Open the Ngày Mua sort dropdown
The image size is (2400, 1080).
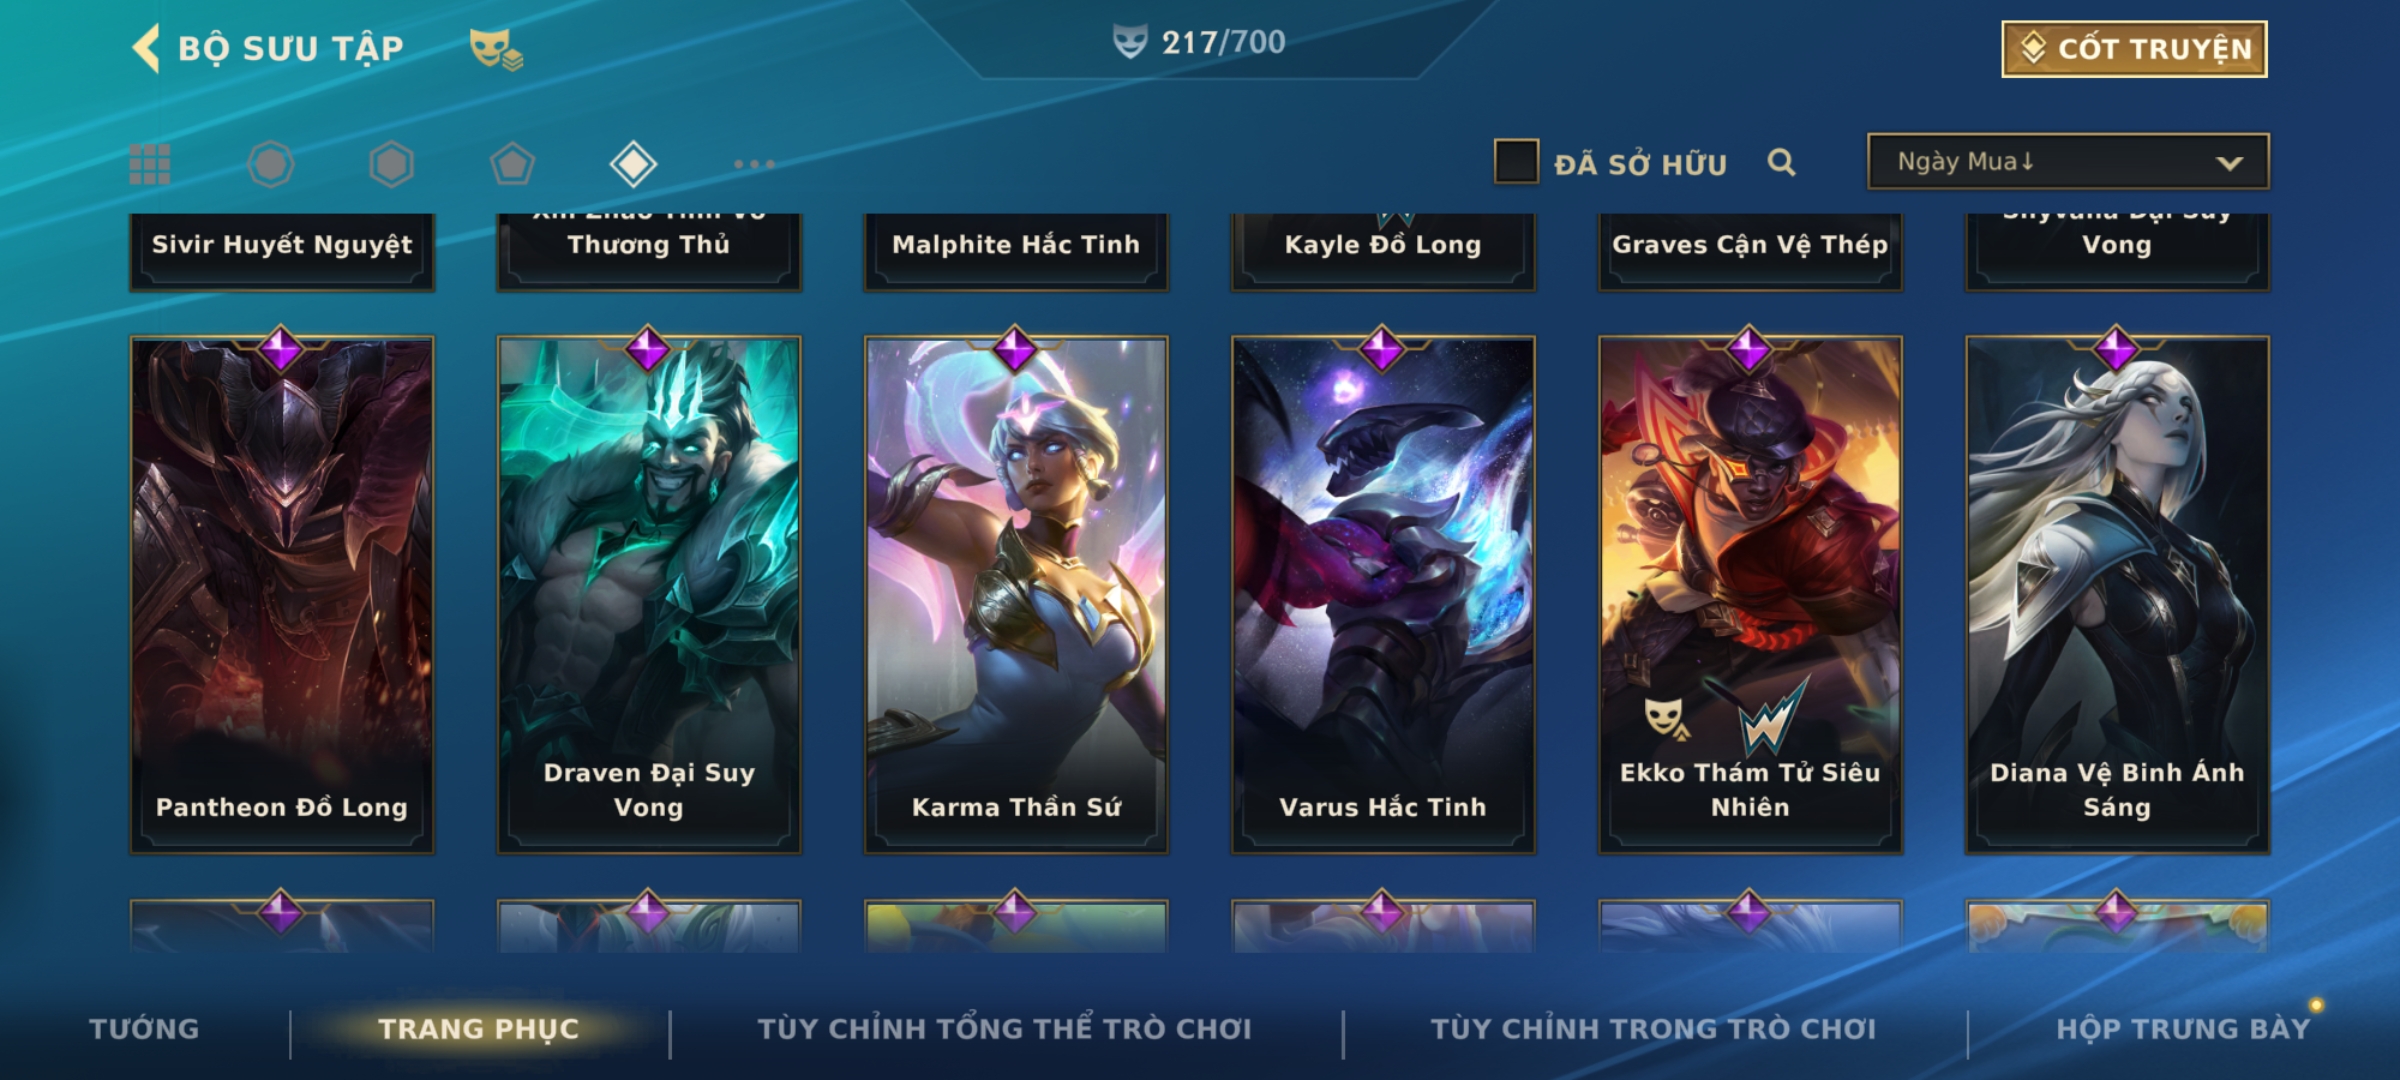tap(2068, 162)
